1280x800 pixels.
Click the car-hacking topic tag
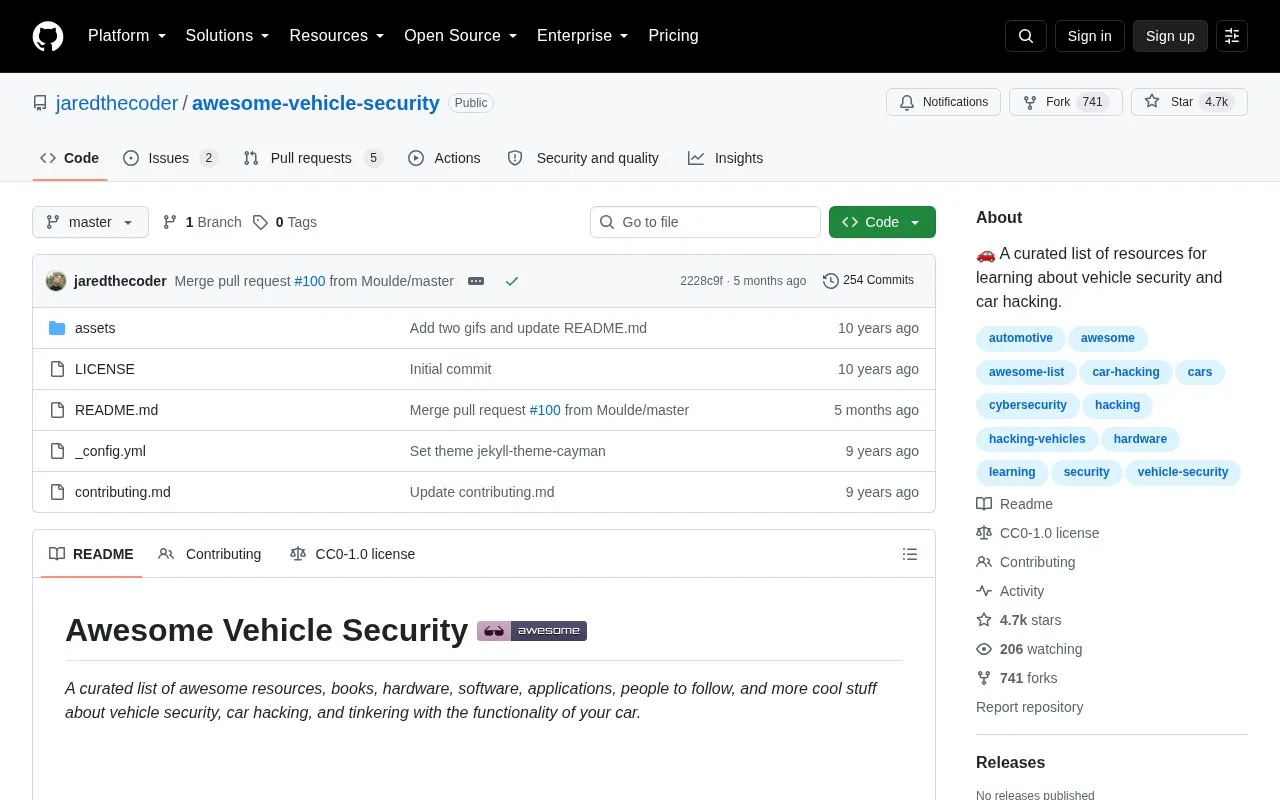[x=1126, y=372]
